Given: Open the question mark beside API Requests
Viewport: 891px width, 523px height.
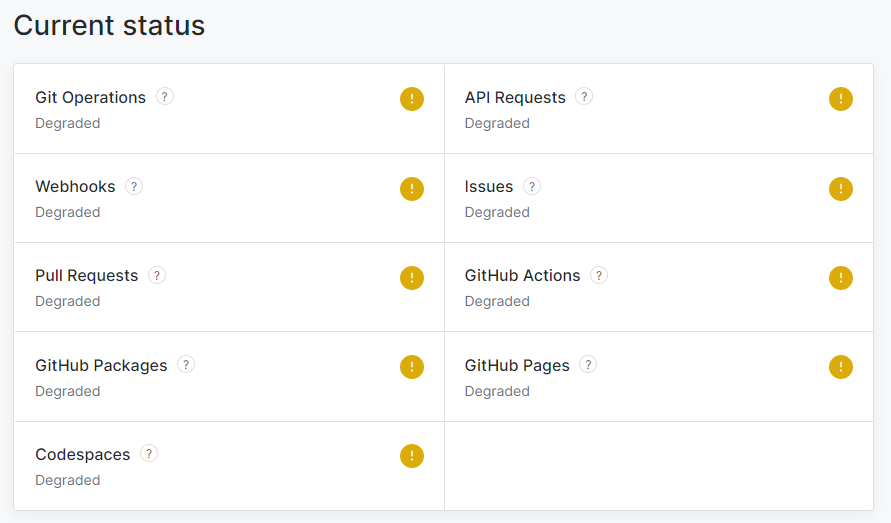Looking at the screenshot, I should click(x=584, y=97).
